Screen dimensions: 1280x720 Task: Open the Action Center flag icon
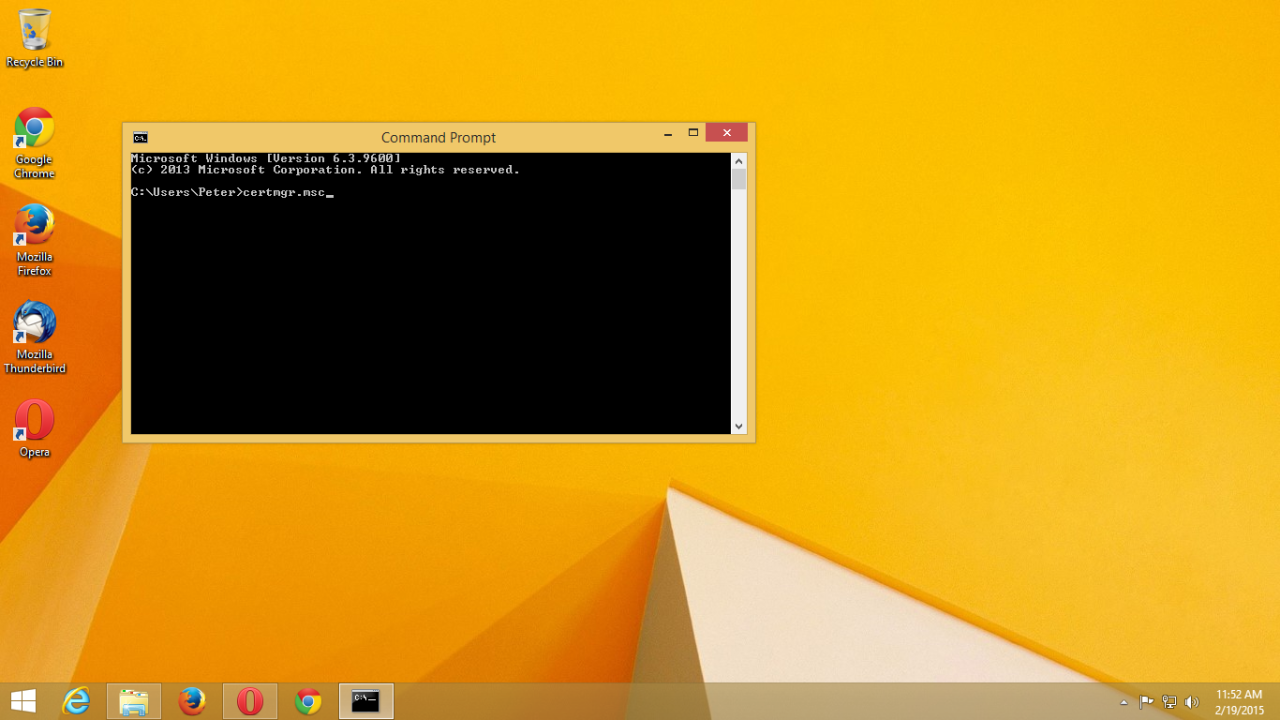1146,701
